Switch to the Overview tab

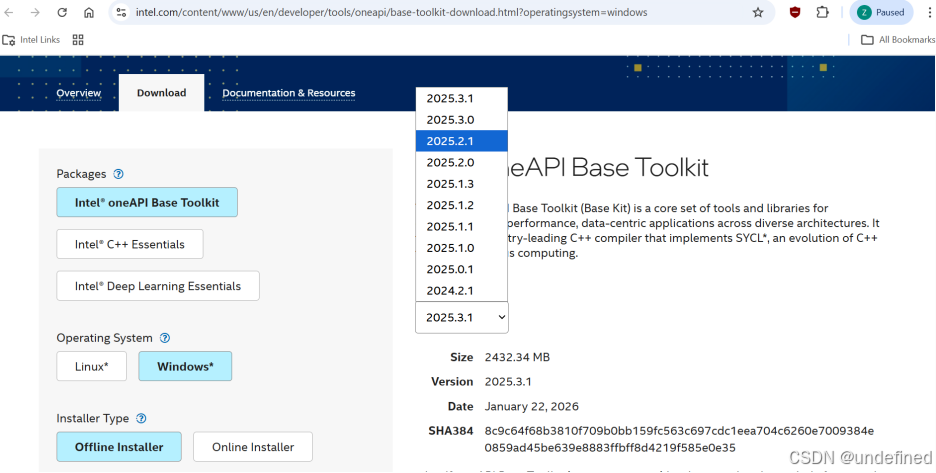click(x=79, y=93)
